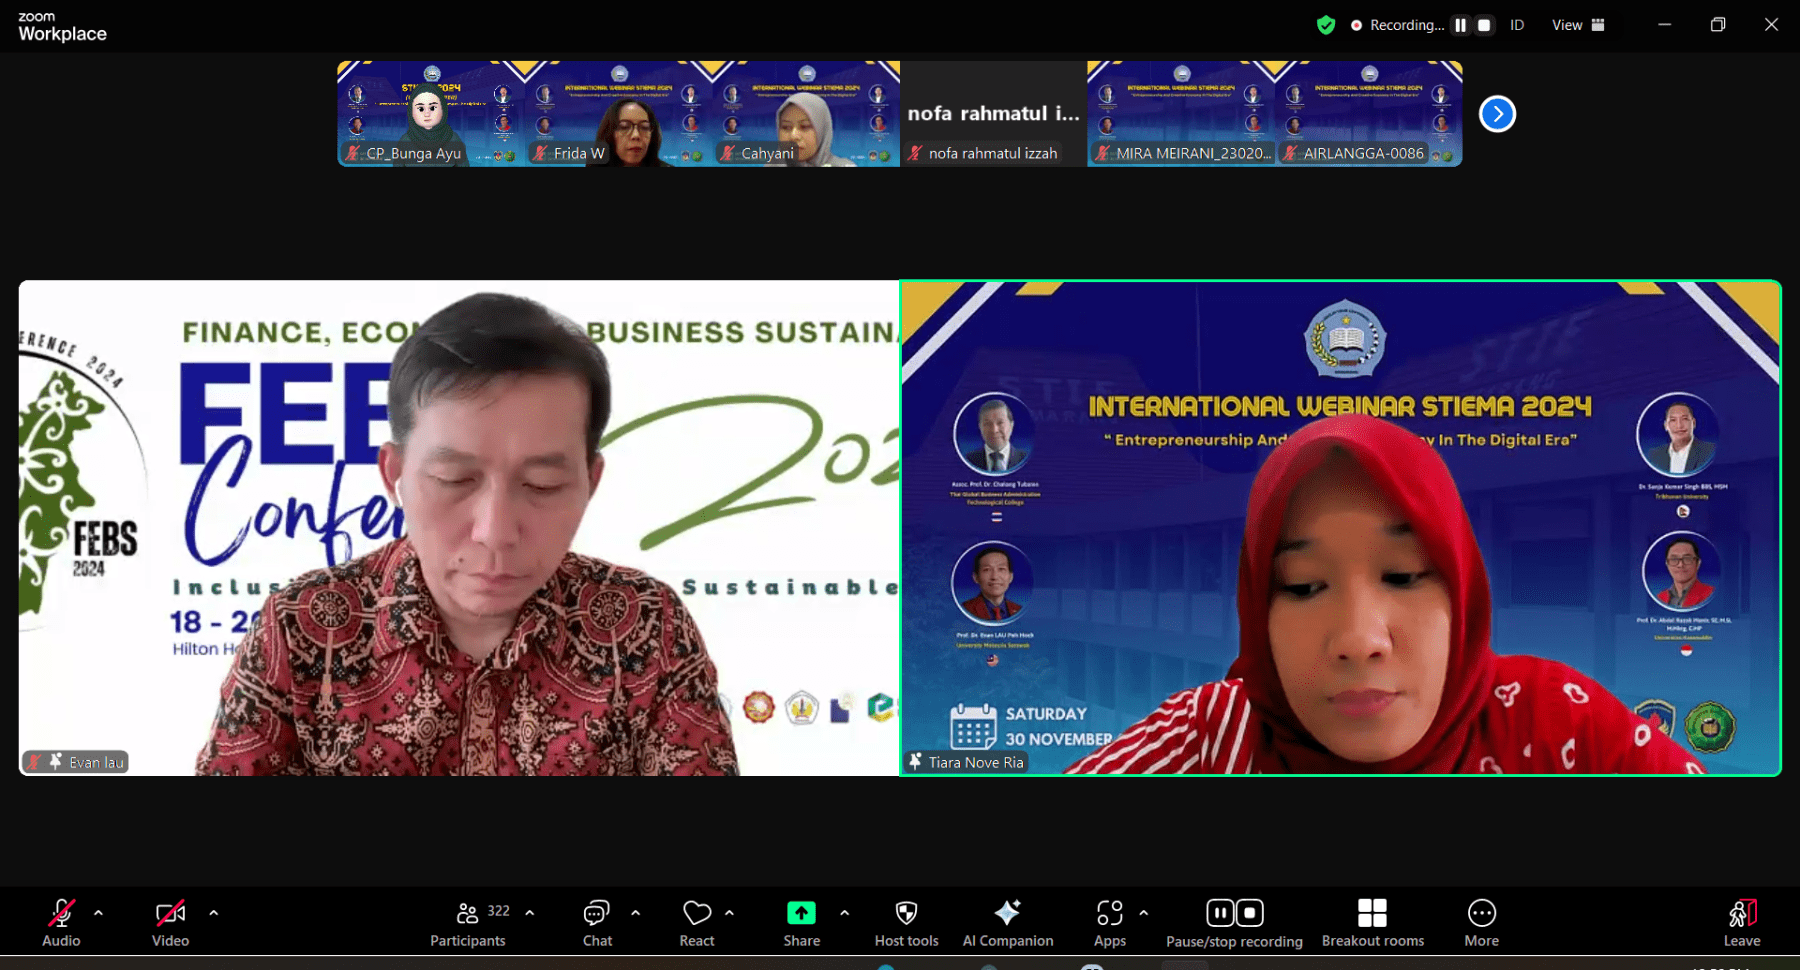Viewport: 1800px width, 970px height.
Task: Start video using the camera icon
Action: pos(169,913)
